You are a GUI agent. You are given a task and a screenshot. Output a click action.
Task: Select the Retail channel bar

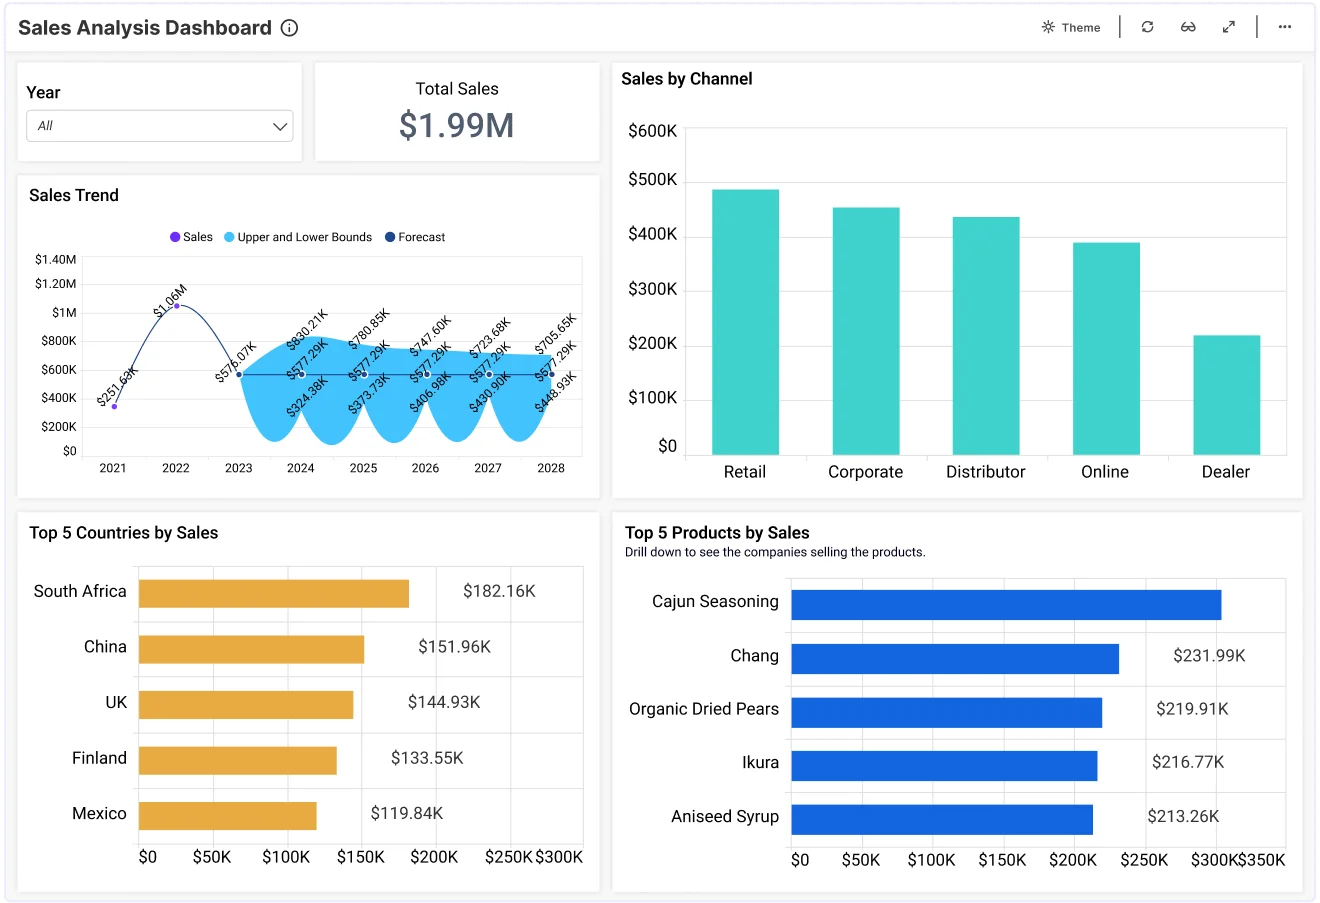[x=745, y=322]
